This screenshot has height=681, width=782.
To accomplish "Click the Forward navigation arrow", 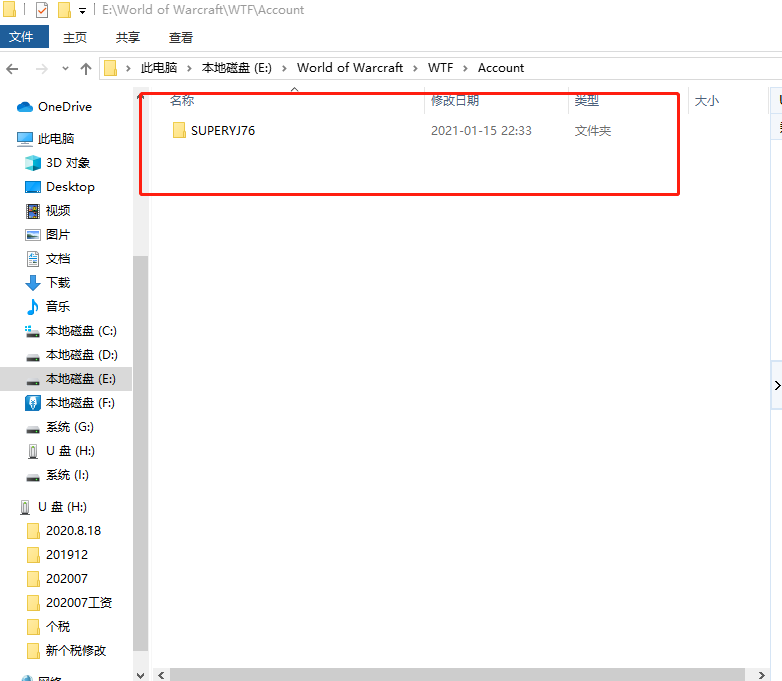I will [42, 69].
